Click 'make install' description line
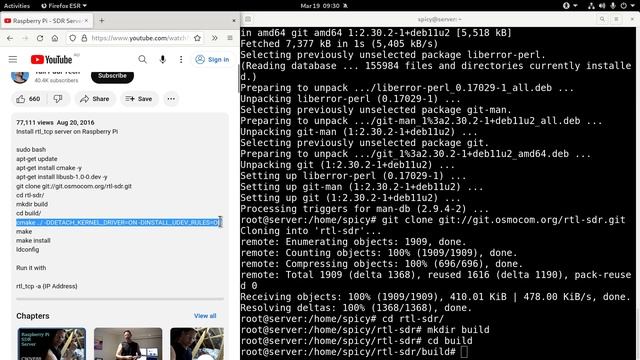The width and height of the screenshot is (640, 360). pyautogui.click(x=33, y=240)
